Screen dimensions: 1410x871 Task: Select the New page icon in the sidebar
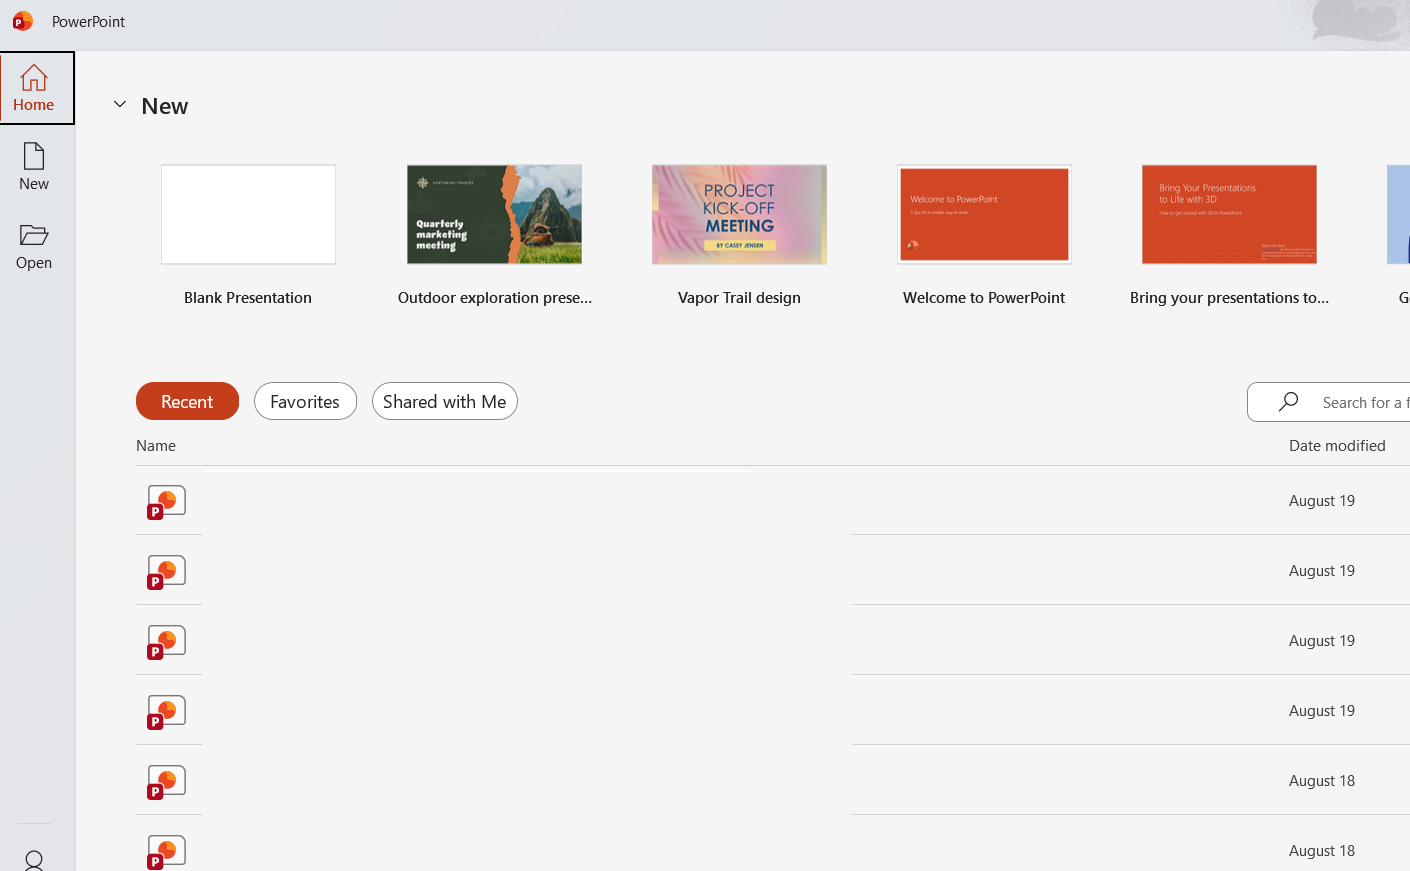pos(34,156)
